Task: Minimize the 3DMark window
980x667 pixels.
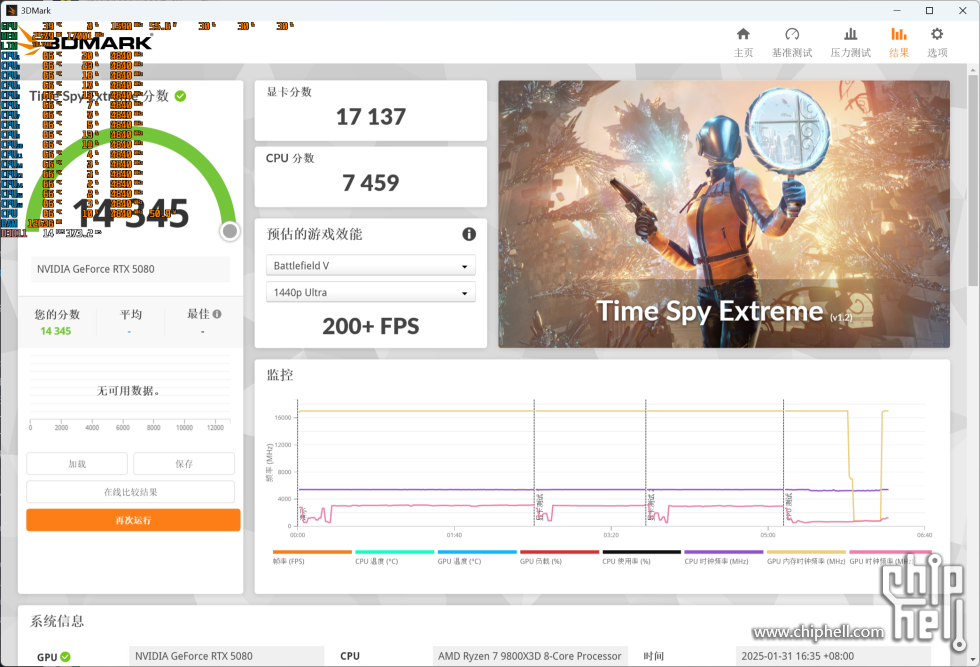Action: pyautogui.click(x=897, y=11)
